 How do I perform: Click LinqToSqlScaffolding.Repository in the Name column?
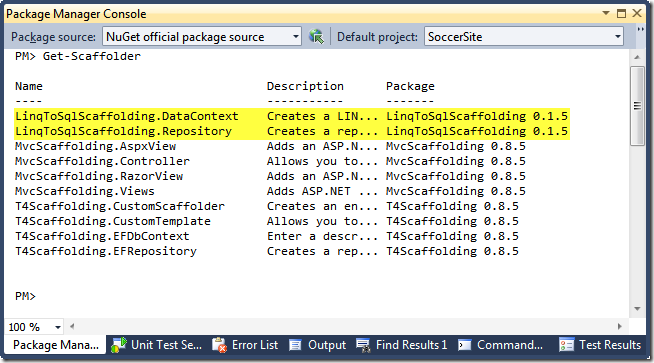pos(123,131)
